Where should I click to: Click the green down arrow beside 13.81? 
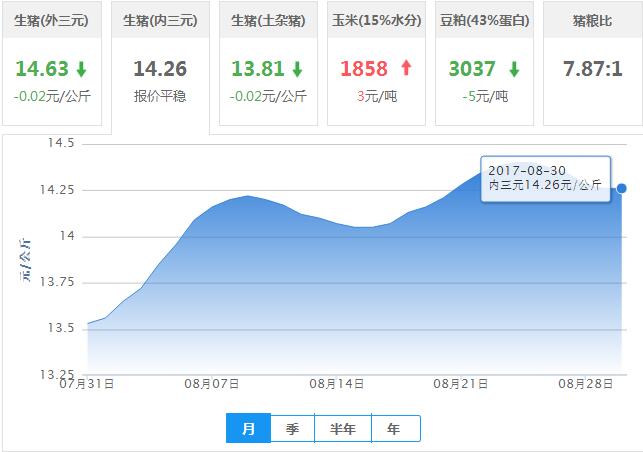298,69
